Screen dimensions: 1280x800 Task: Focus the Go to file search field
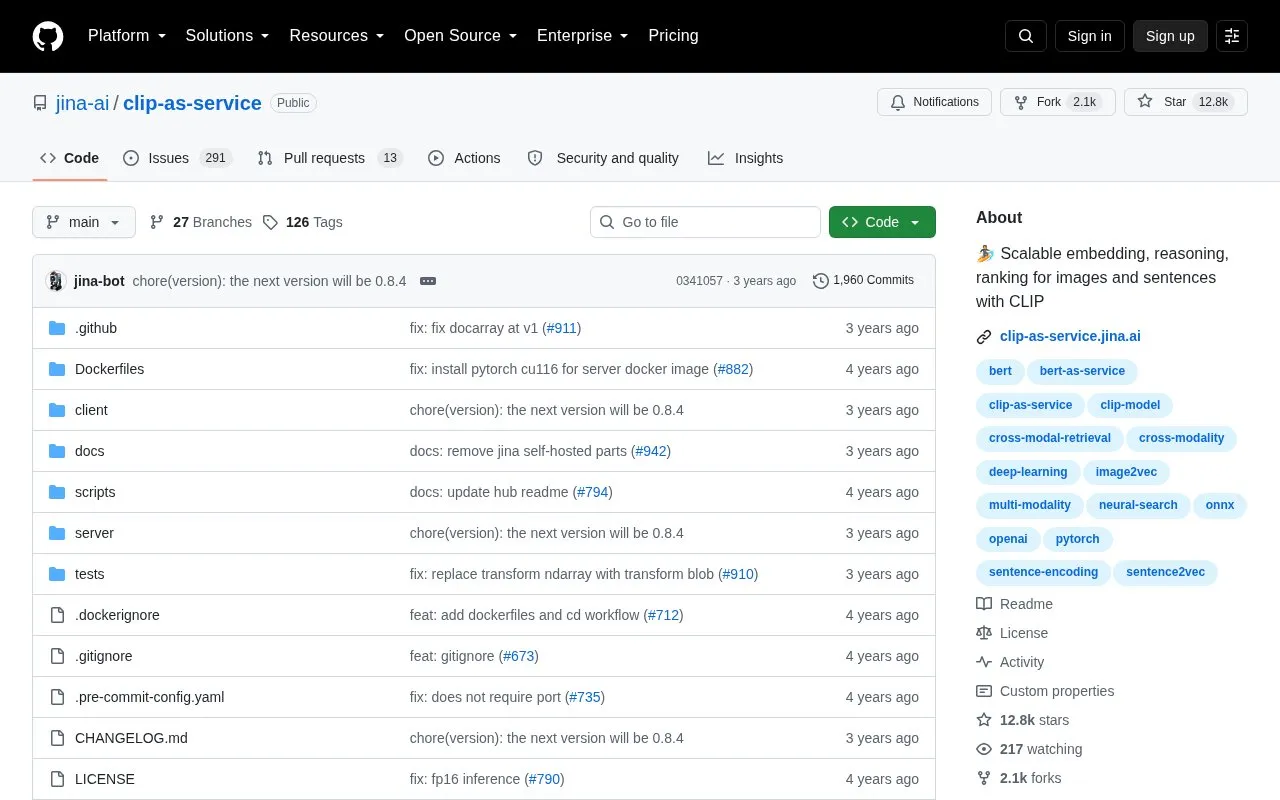705,222
